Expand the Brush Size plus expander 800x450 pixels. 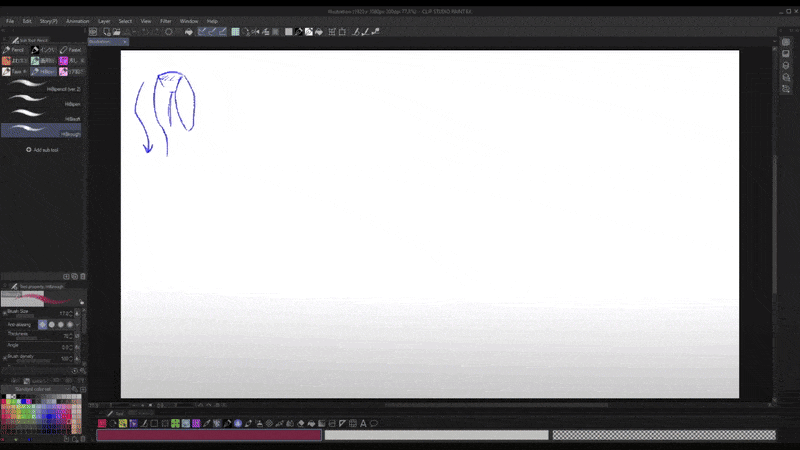pyautogui.click(x=5, y=313)
